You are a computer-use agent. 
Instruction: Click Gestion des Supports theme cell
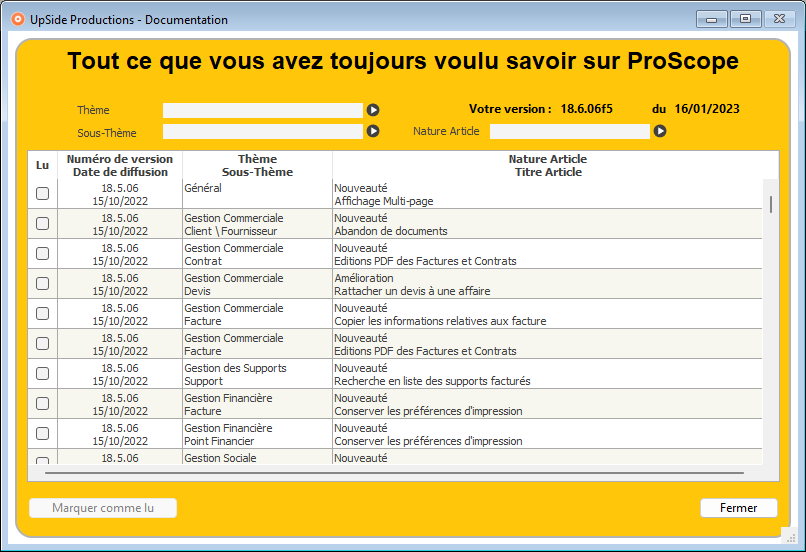coord(235,368)
